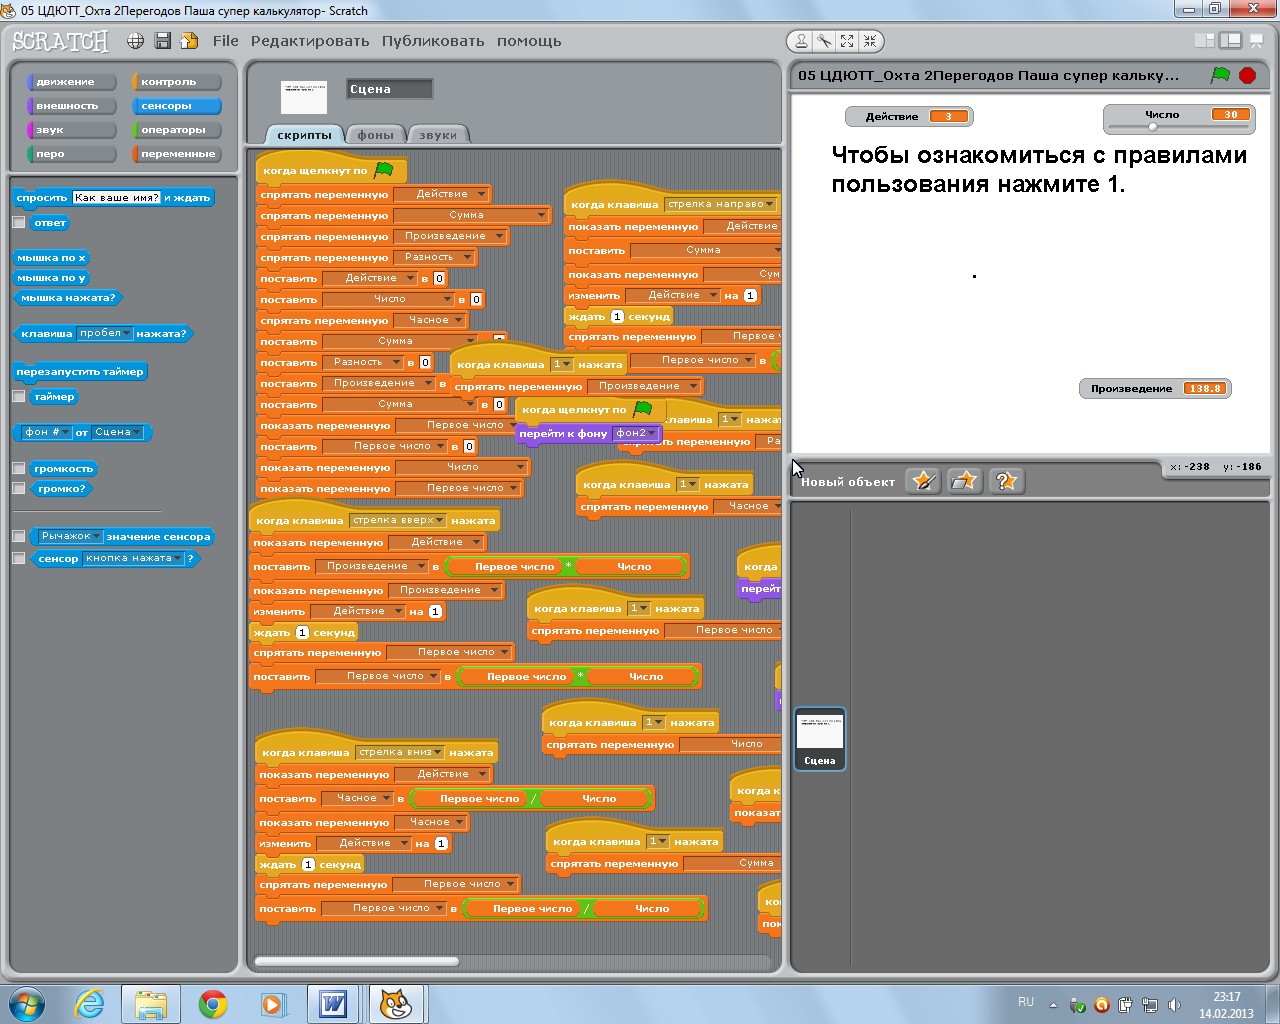Click the Windows Start button

(27, 1004)
